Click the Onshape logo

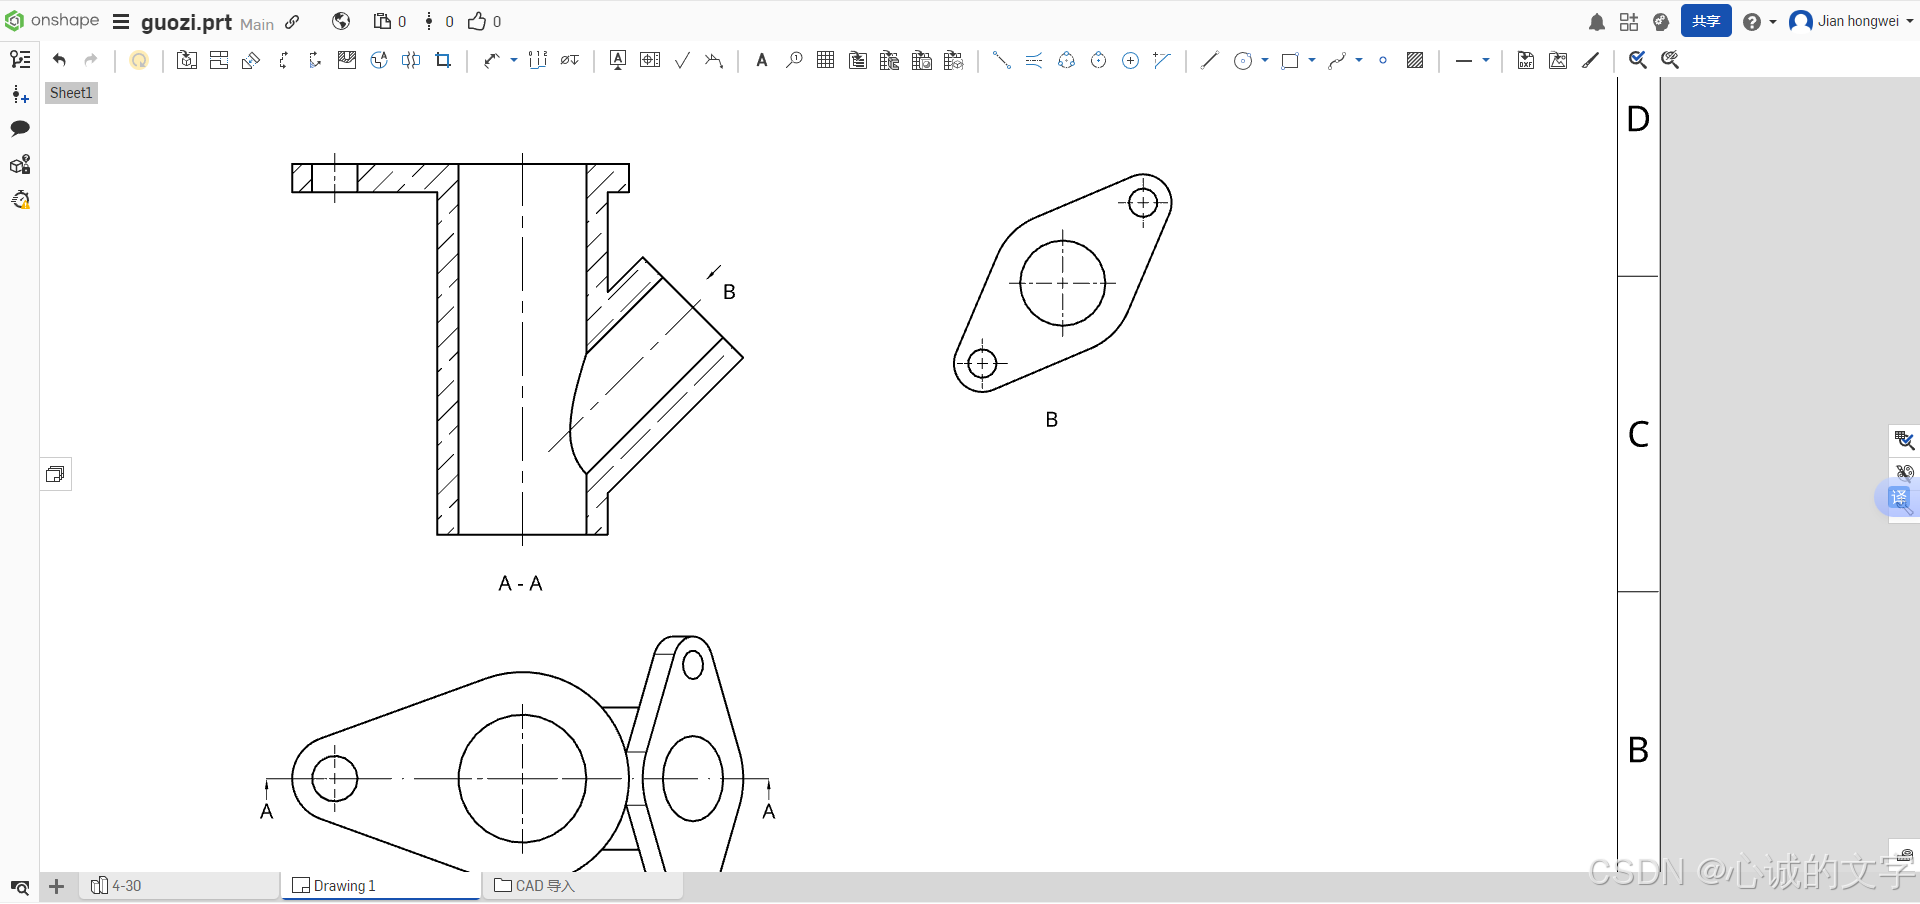click(x=53, y=20)
